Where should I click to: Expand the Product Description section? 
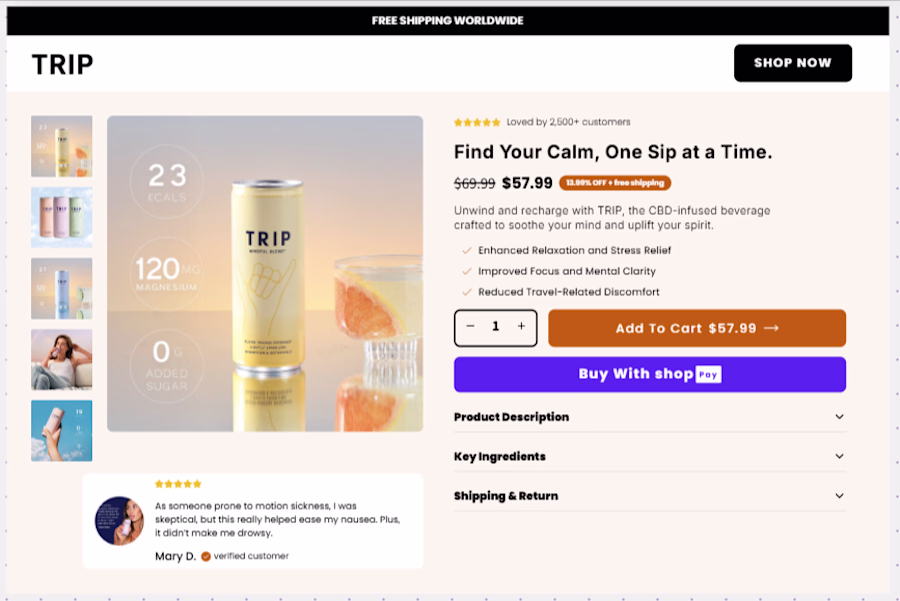pyautogui.click(x=649, y=417)
